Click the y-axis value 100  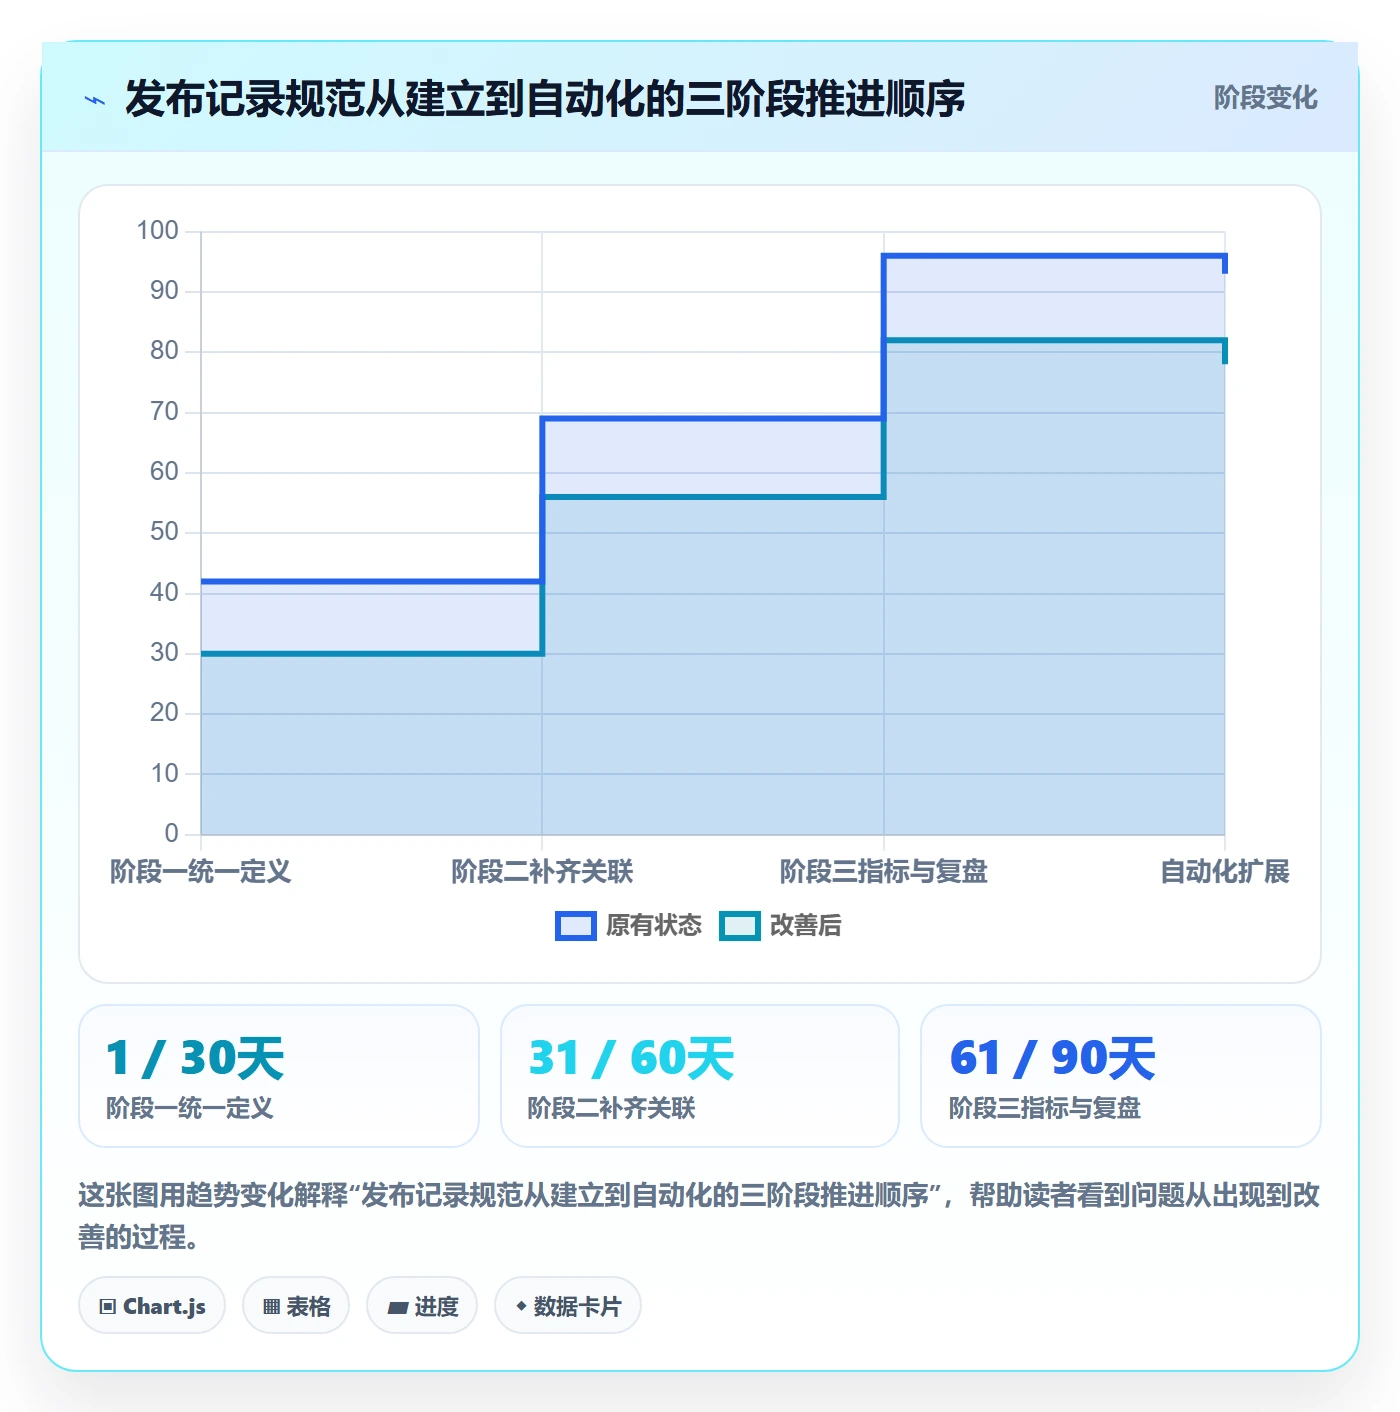click(x=158, y=231)
